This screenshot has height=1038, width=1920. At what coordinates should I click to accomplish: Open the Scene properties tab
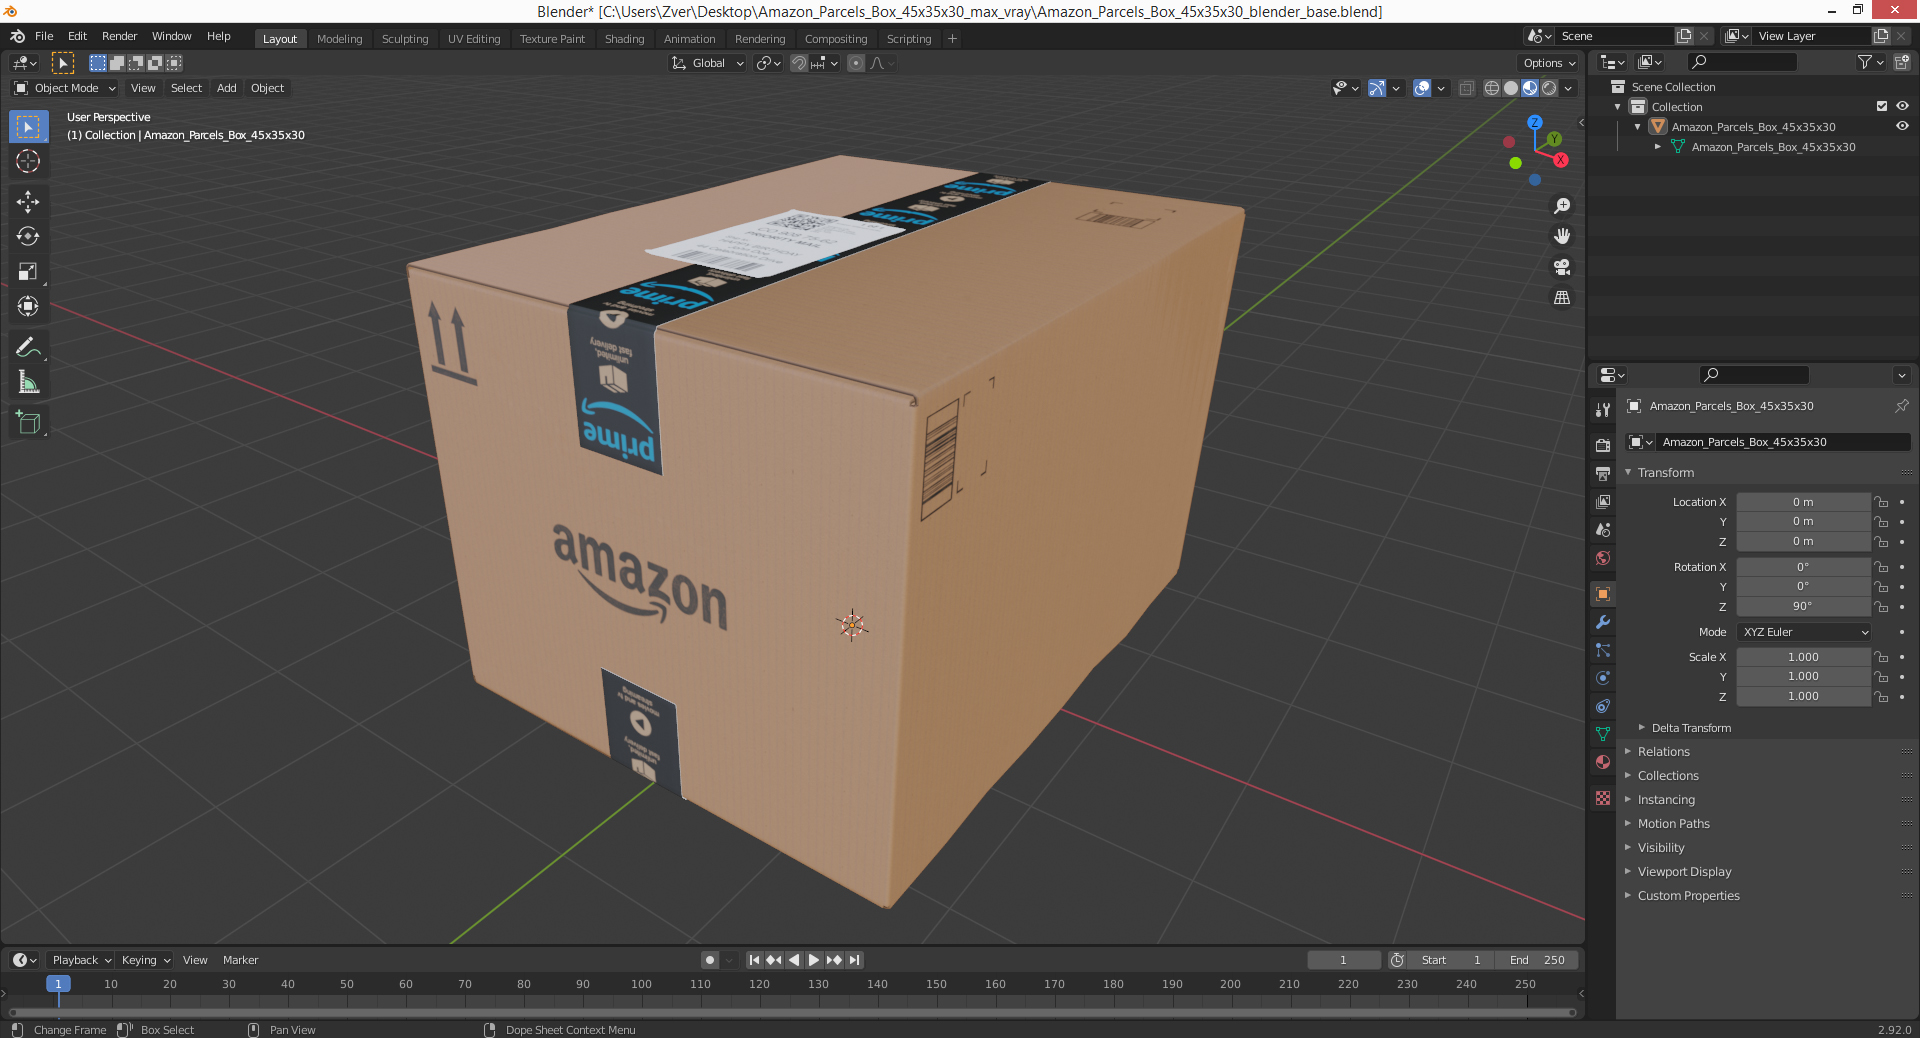point(1603,530)
